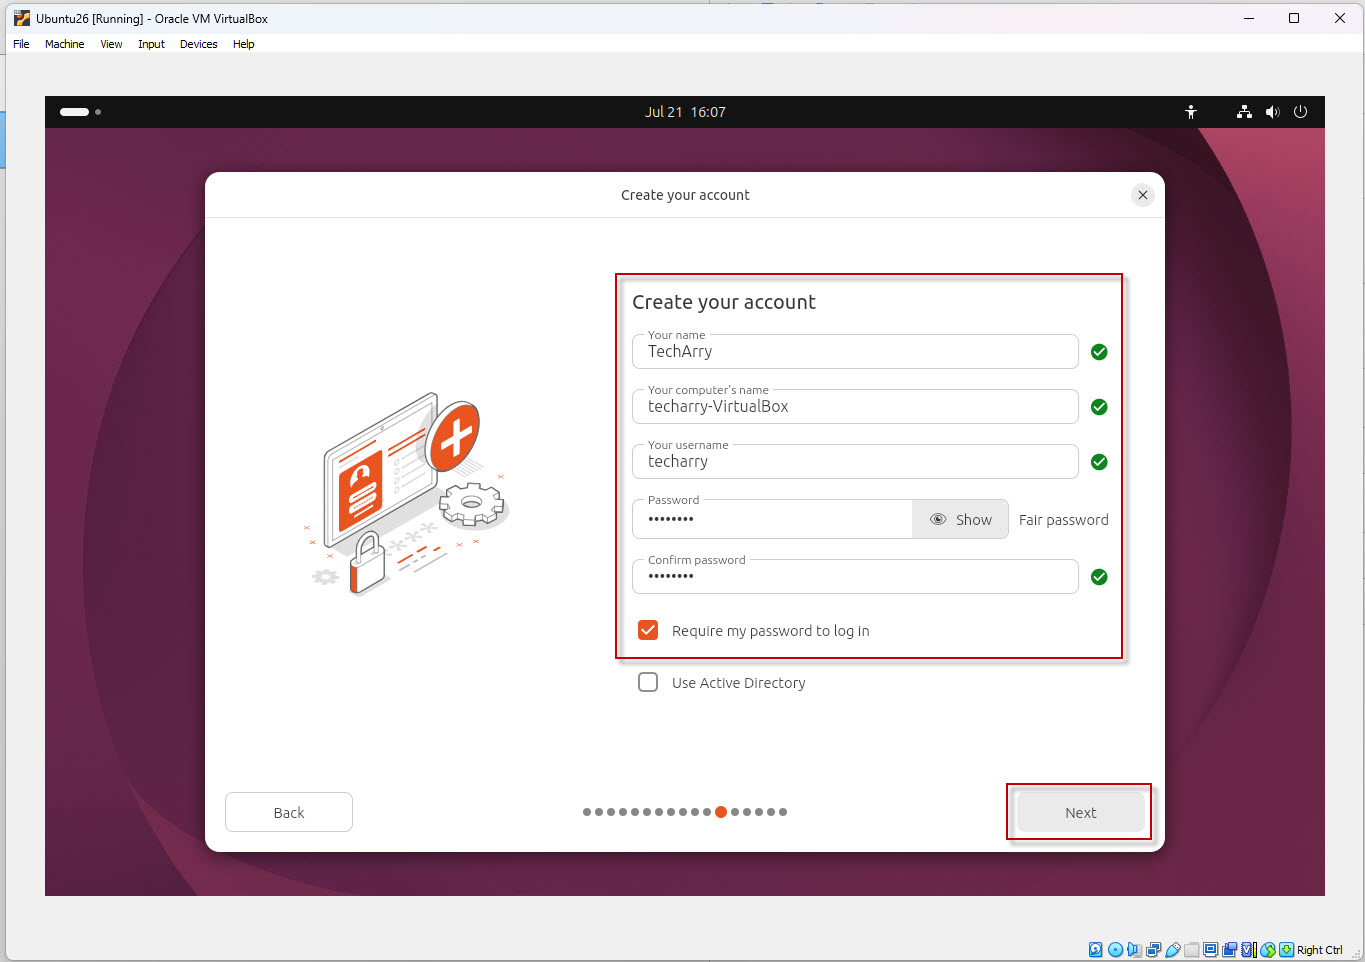Close the installer dialog with X button
Image resolution: width=1365 pixels, height=962 pixels.
pos(1143,195)
